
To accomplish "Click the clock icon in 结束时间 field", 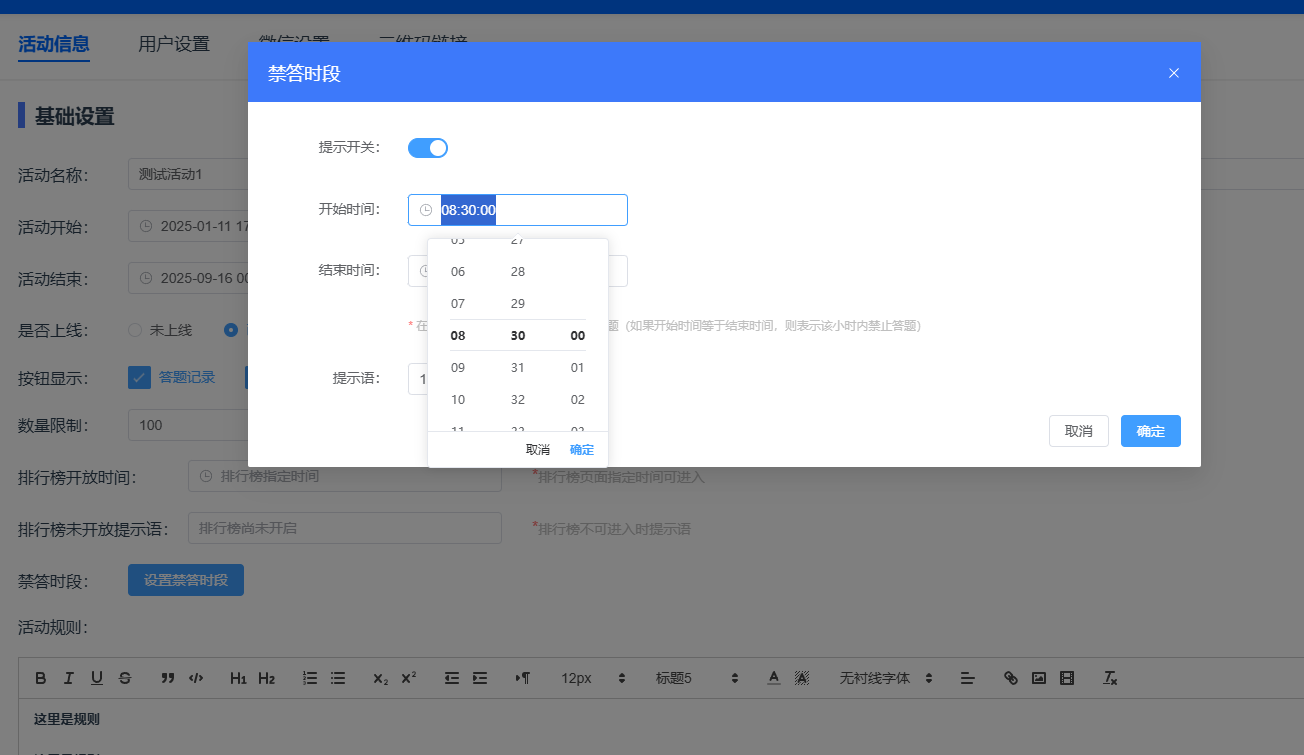I will coord(426,271).
